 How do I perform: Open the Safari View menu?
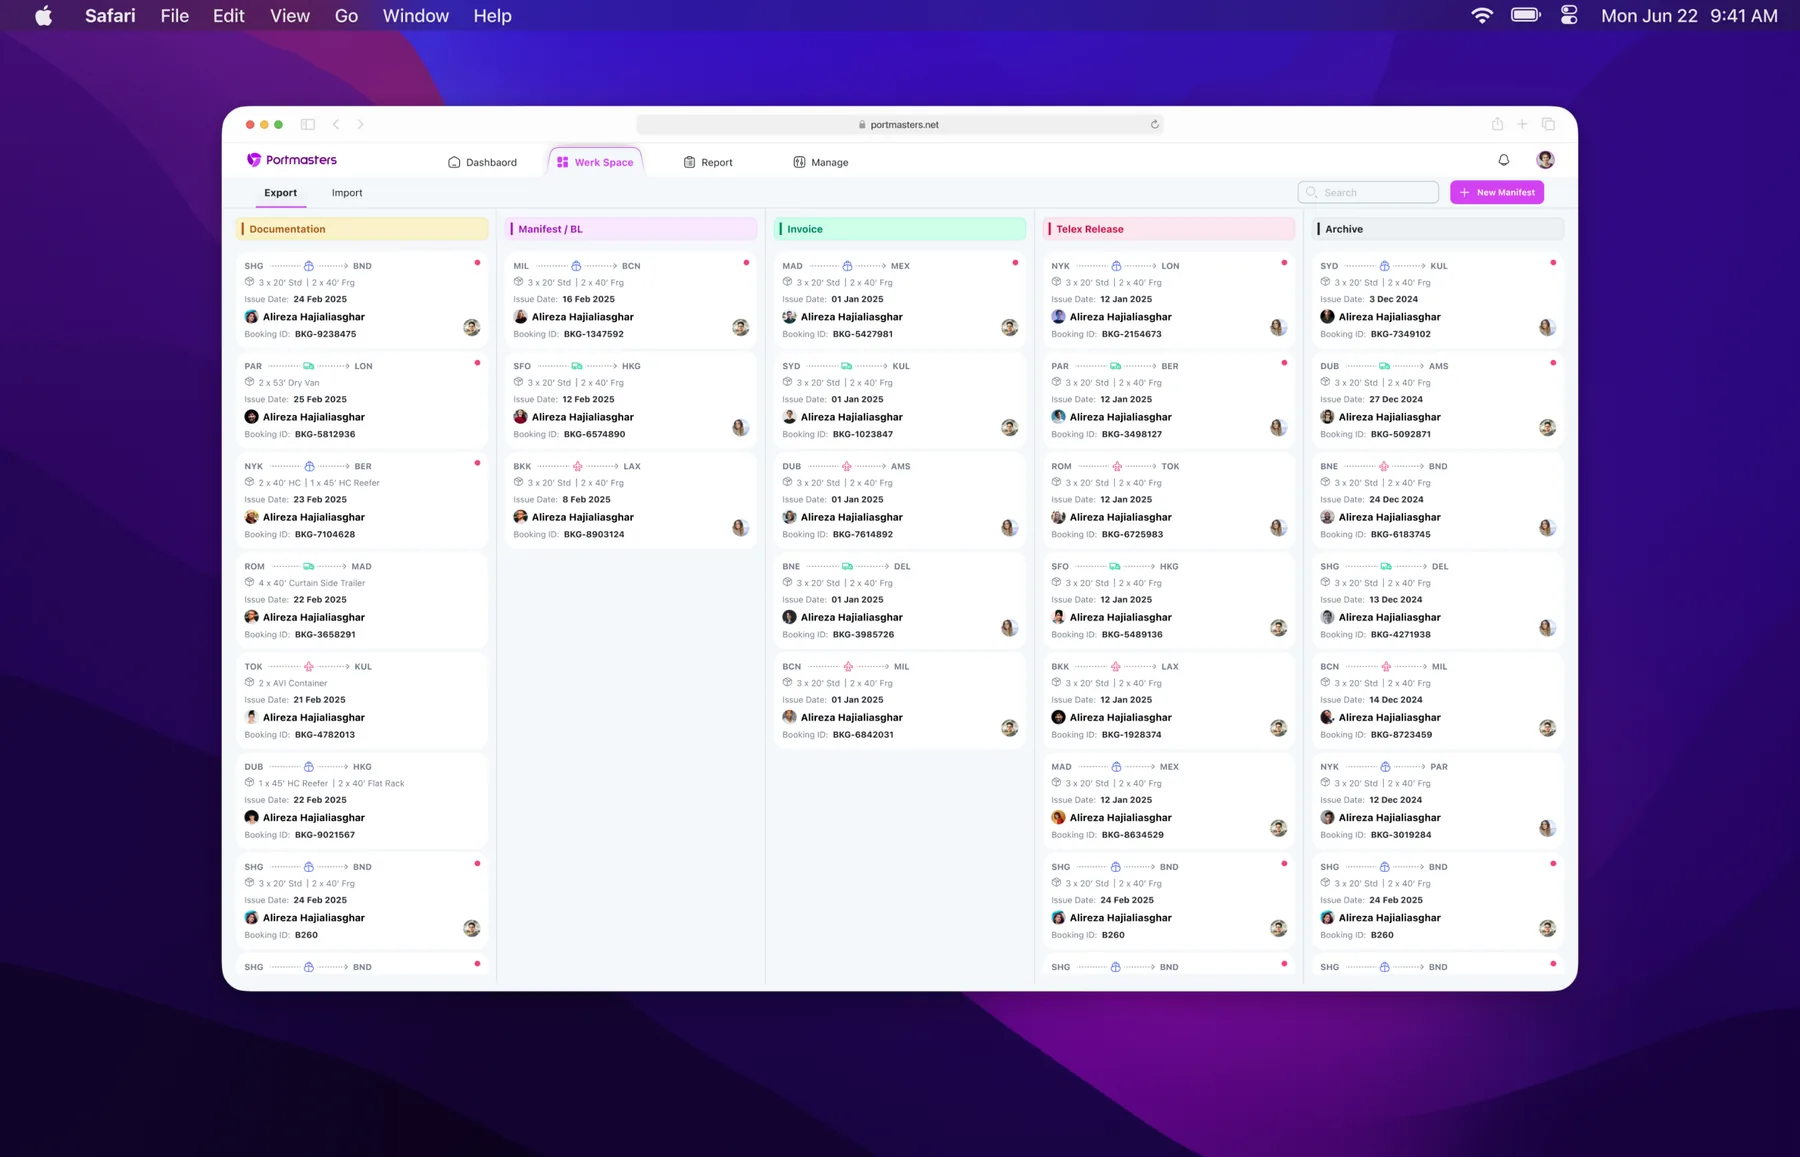click(x=290, y=15)
